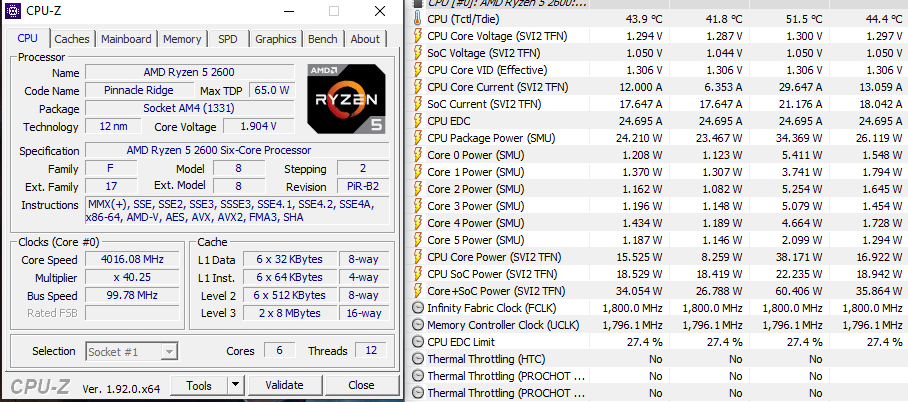Click the Core Speed value 4016.08 MHz
Viewport: 908px width, 402px height.
click(132, 259)
